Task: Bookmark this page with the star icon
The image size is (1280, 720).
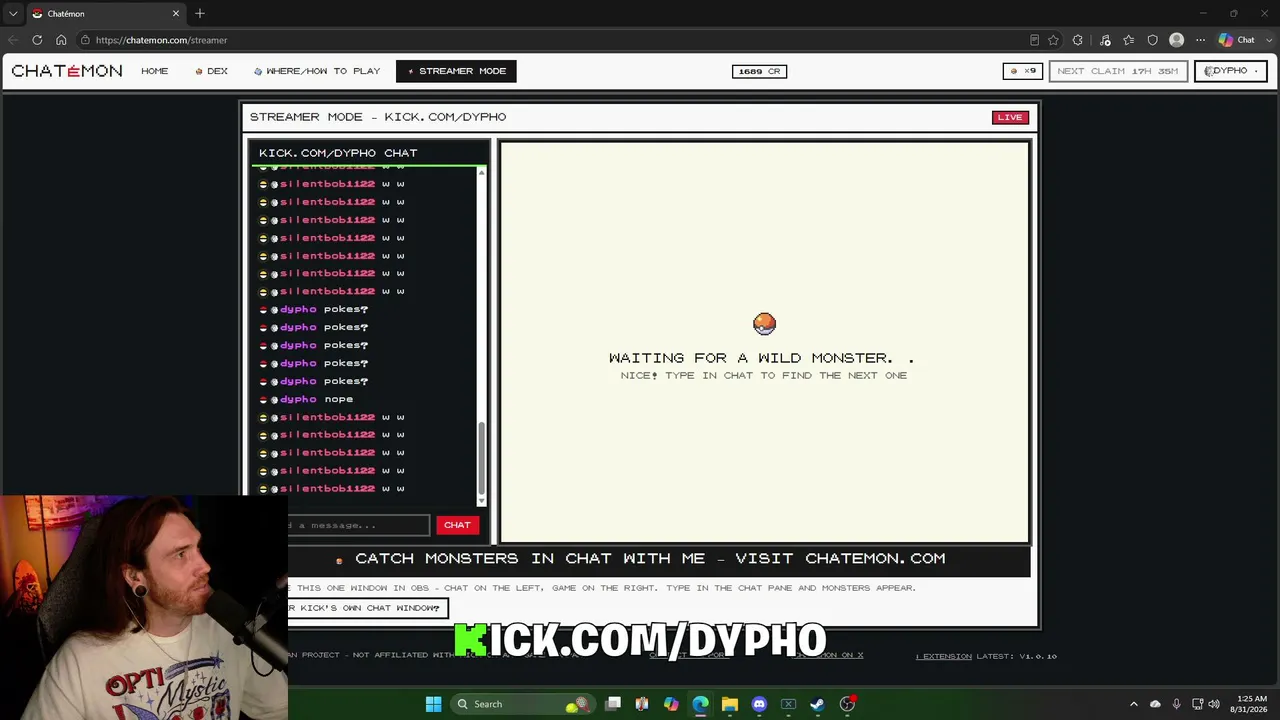Action: click(1053, 40)
